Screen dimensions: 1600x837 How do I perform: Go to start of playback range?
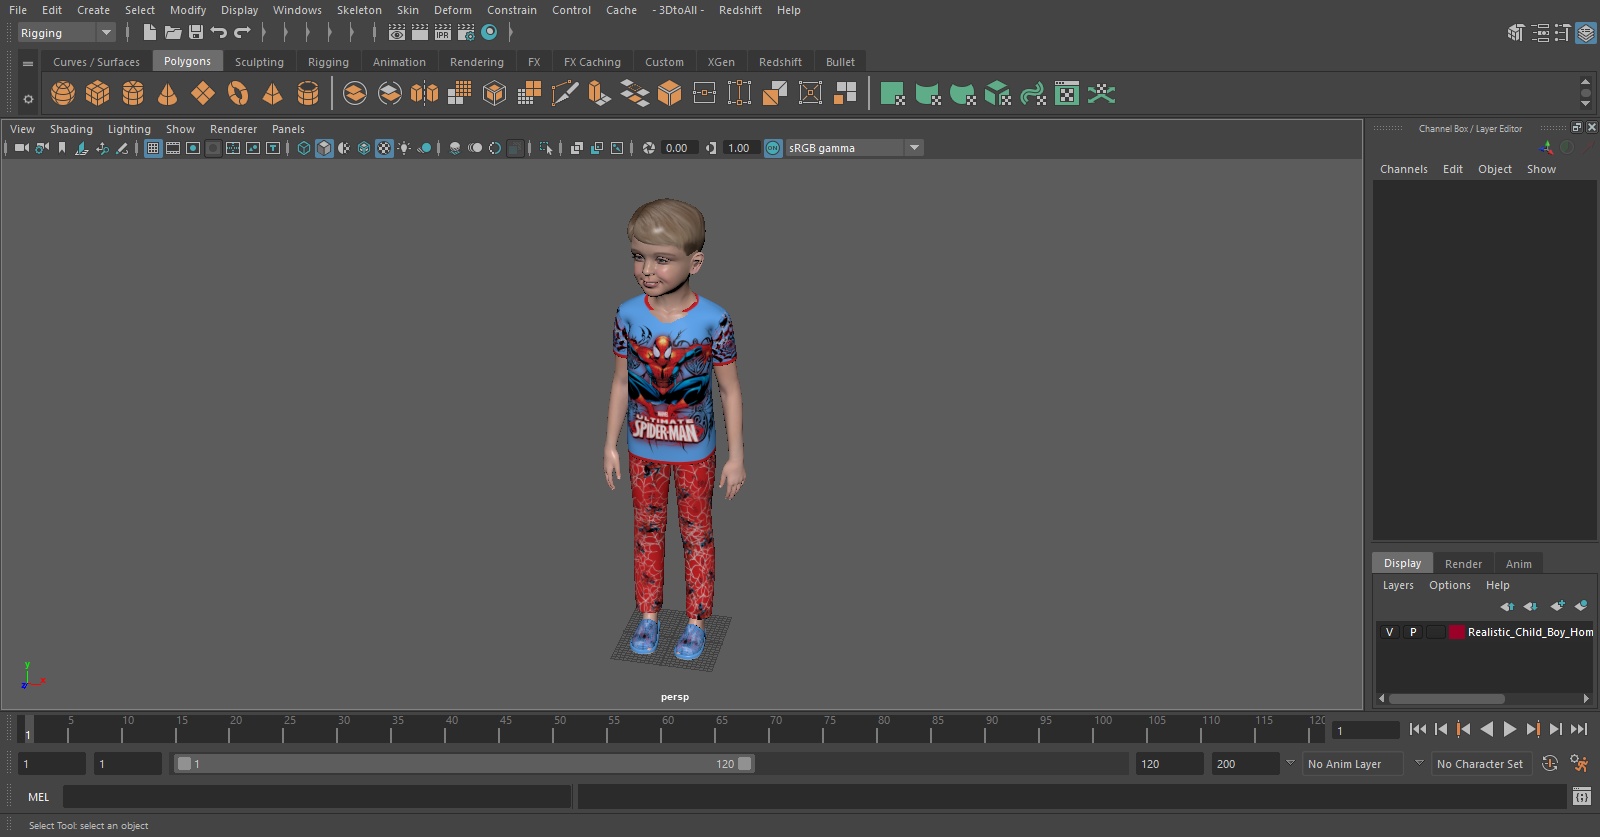pyautogui.click(x=1418, y=729)
